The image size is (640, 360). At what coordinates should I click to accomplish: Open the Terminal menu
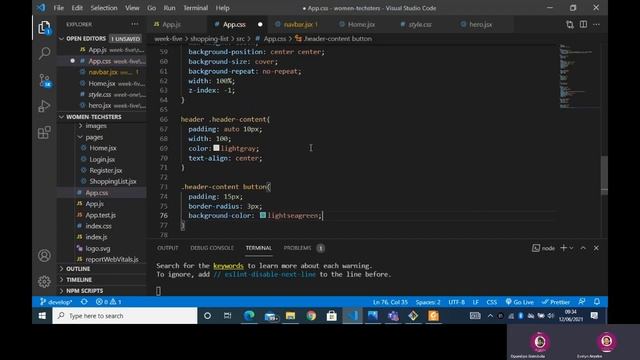click(x=196, y=8)
